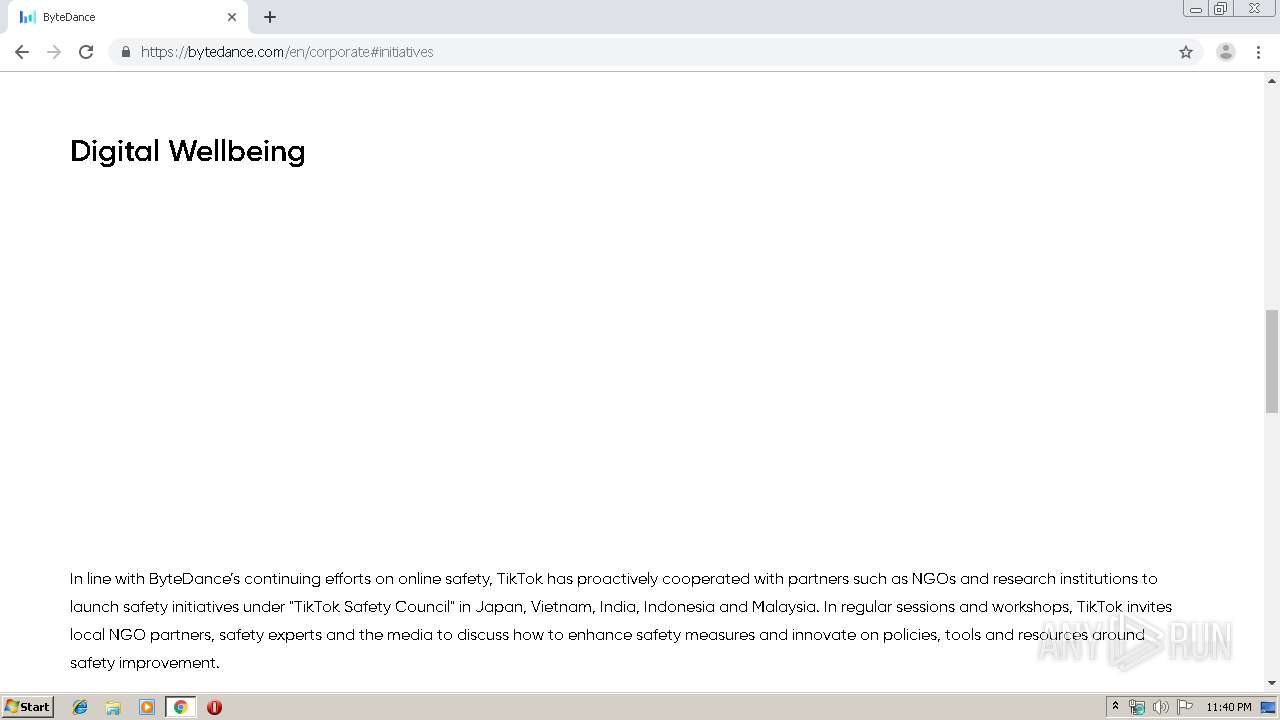Click the 11:40 PM clock
Image resolution: width=1280 pixels, height=720 pixels.
tap(1228, 707)
